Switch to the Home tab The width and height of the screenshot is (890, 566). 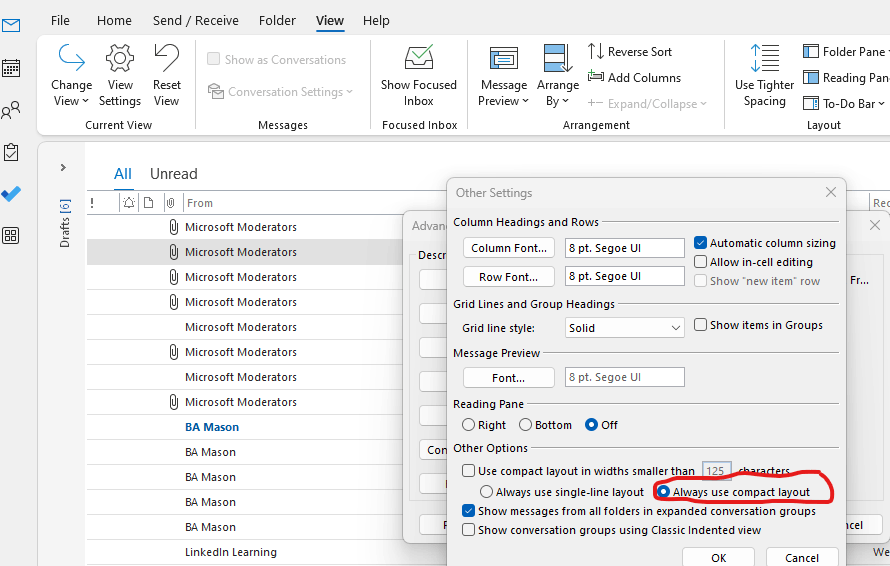click(x=114, y=20)
